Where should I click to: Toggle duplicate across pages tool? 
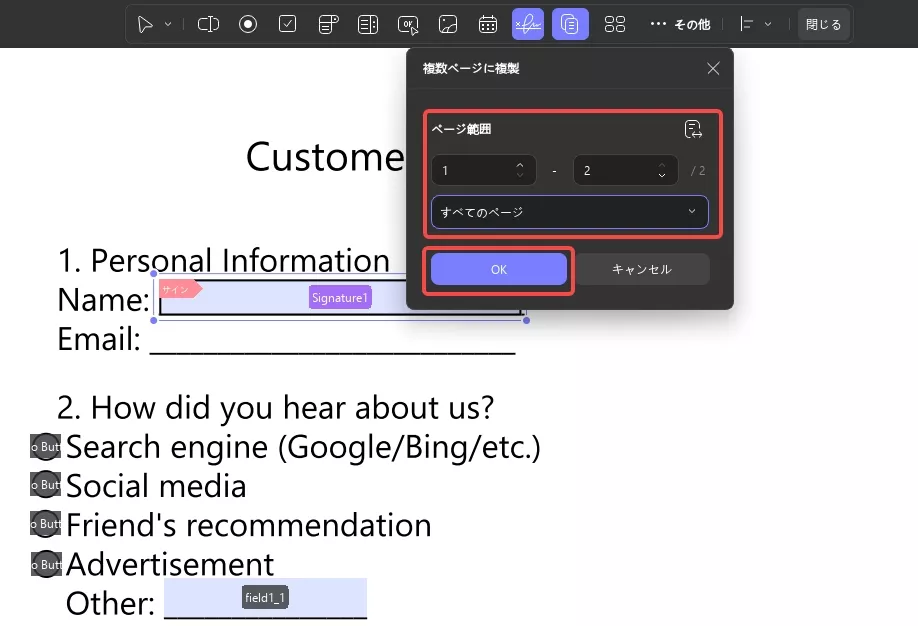point(570,25)
